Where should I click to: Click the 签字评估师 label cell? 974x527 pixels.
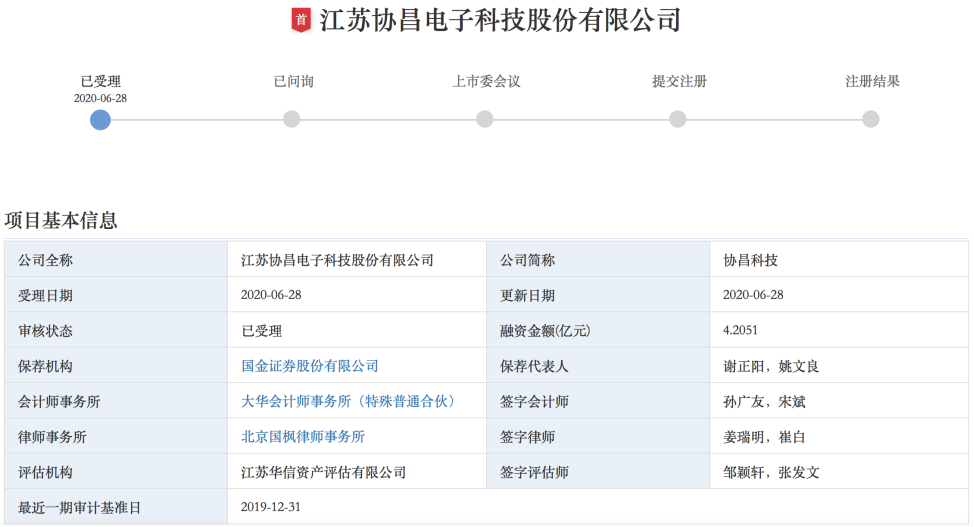tap(598, 472)
